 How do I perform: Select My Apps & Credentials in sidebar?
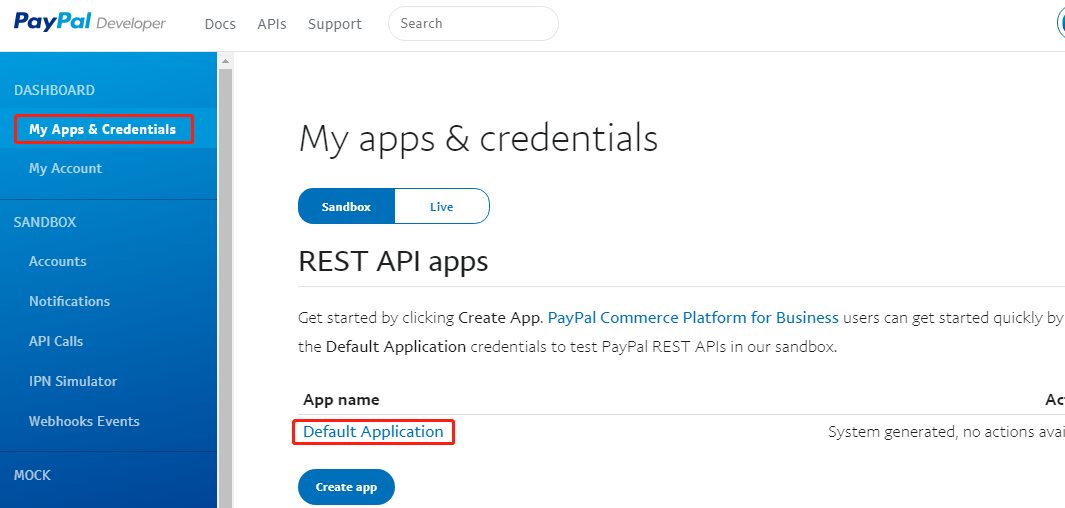102,129
